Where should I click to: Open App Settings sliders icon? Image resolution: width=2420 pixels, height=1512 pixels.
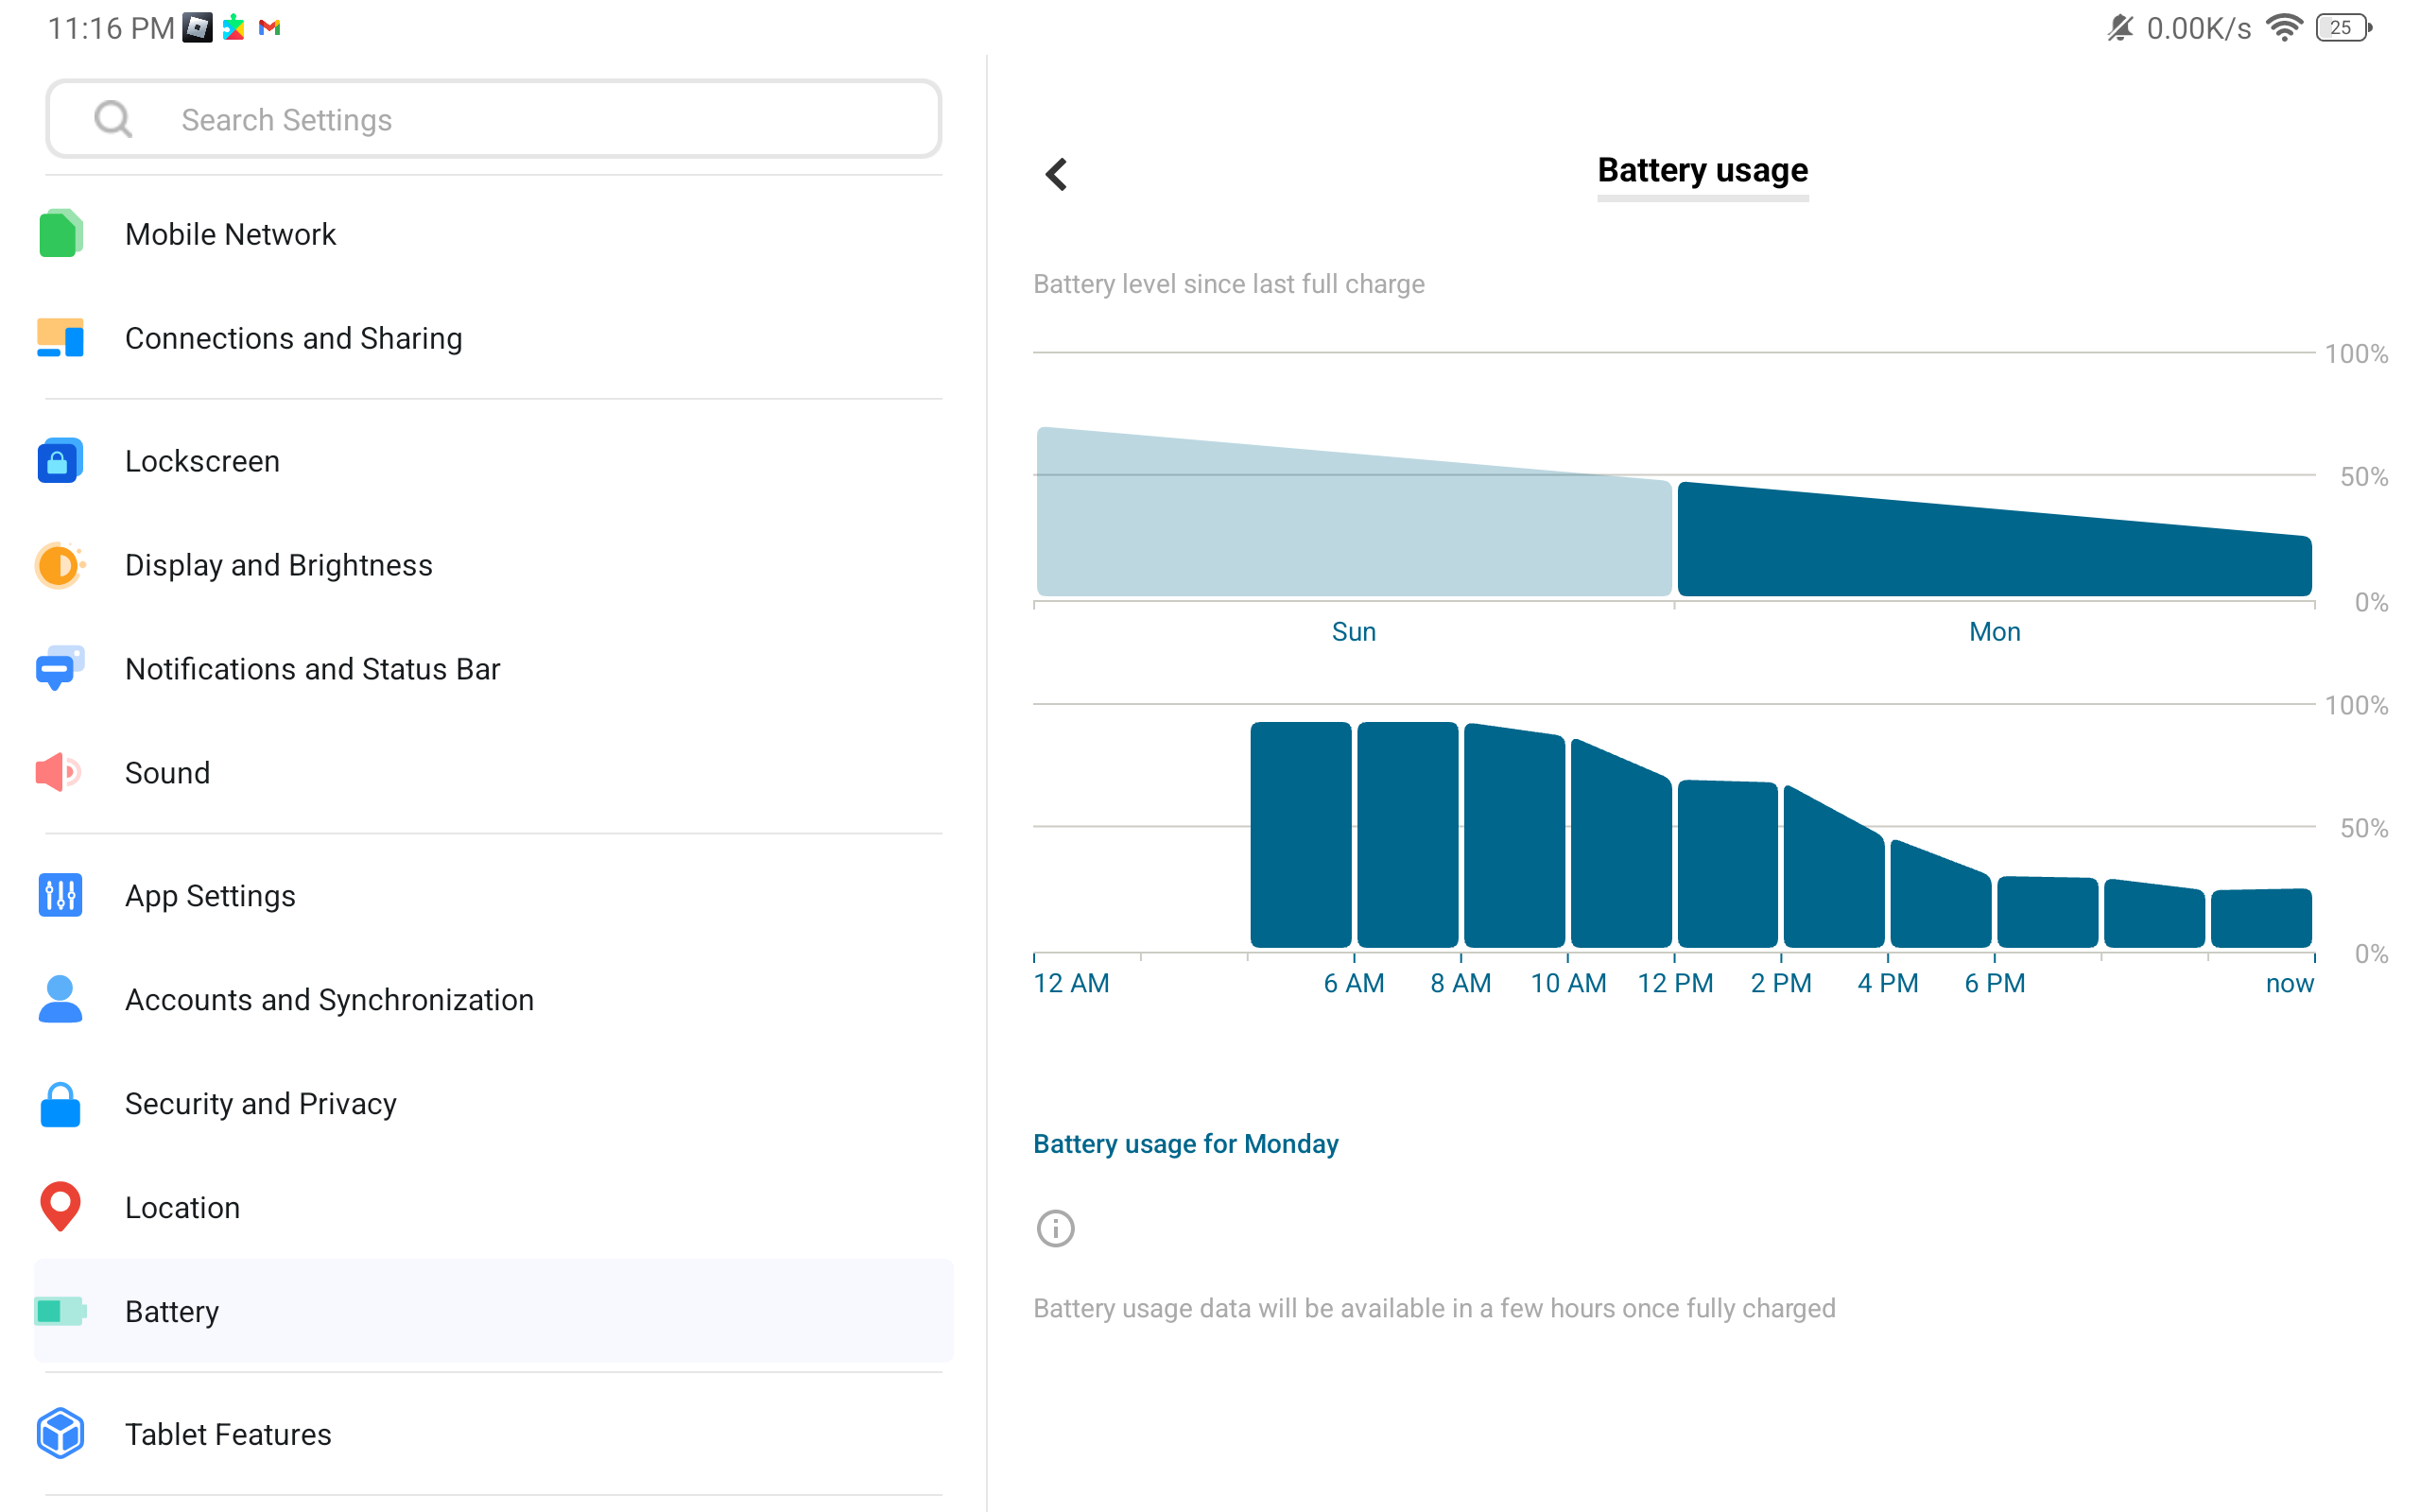click(x=60, y=895)
